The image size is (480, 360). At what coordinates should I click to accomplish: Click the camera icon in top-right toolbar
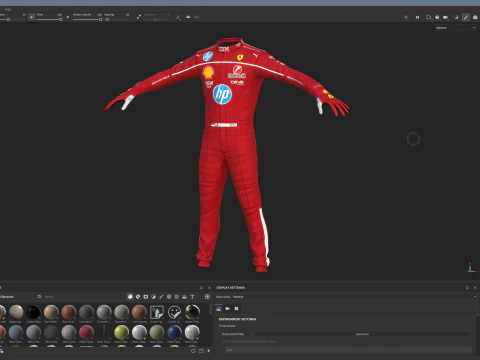pos(446,17)
